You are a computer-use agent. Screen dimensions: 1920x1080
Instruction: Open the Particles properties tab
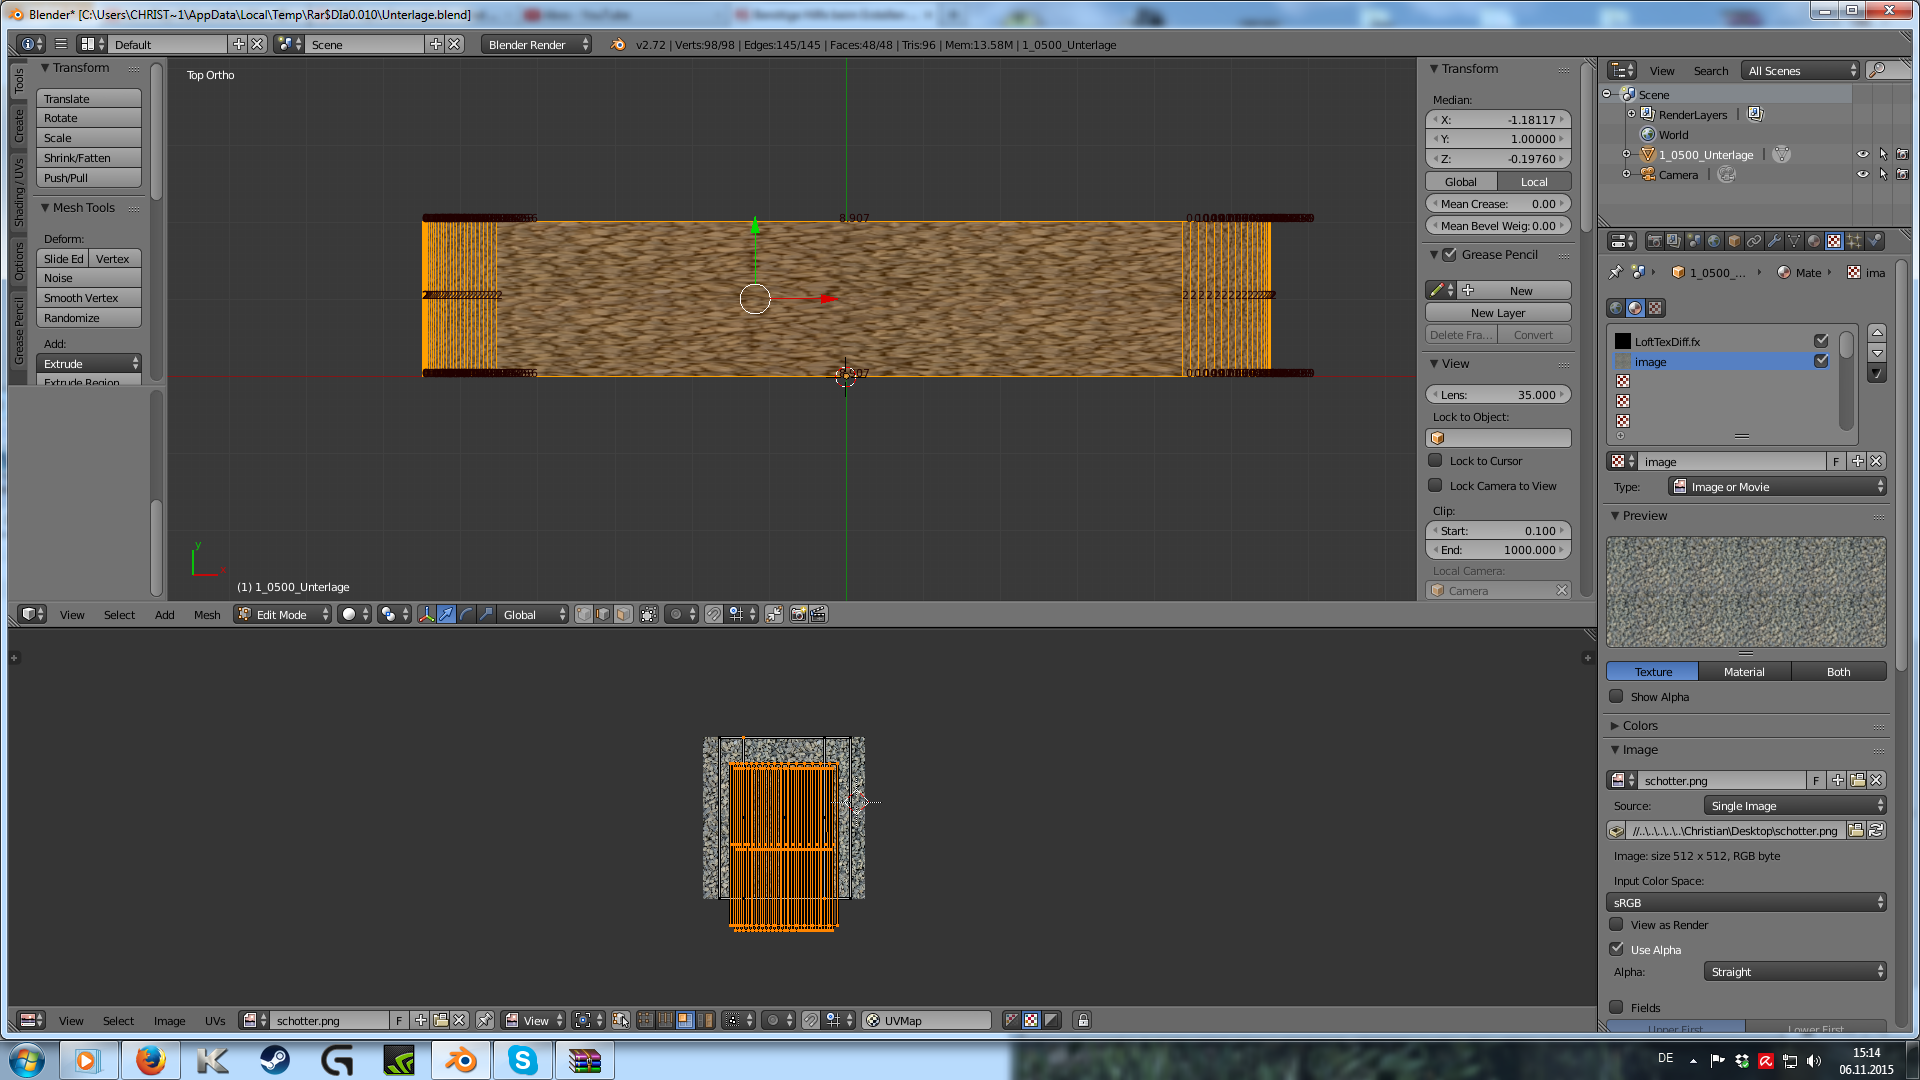pos(1854,241)
